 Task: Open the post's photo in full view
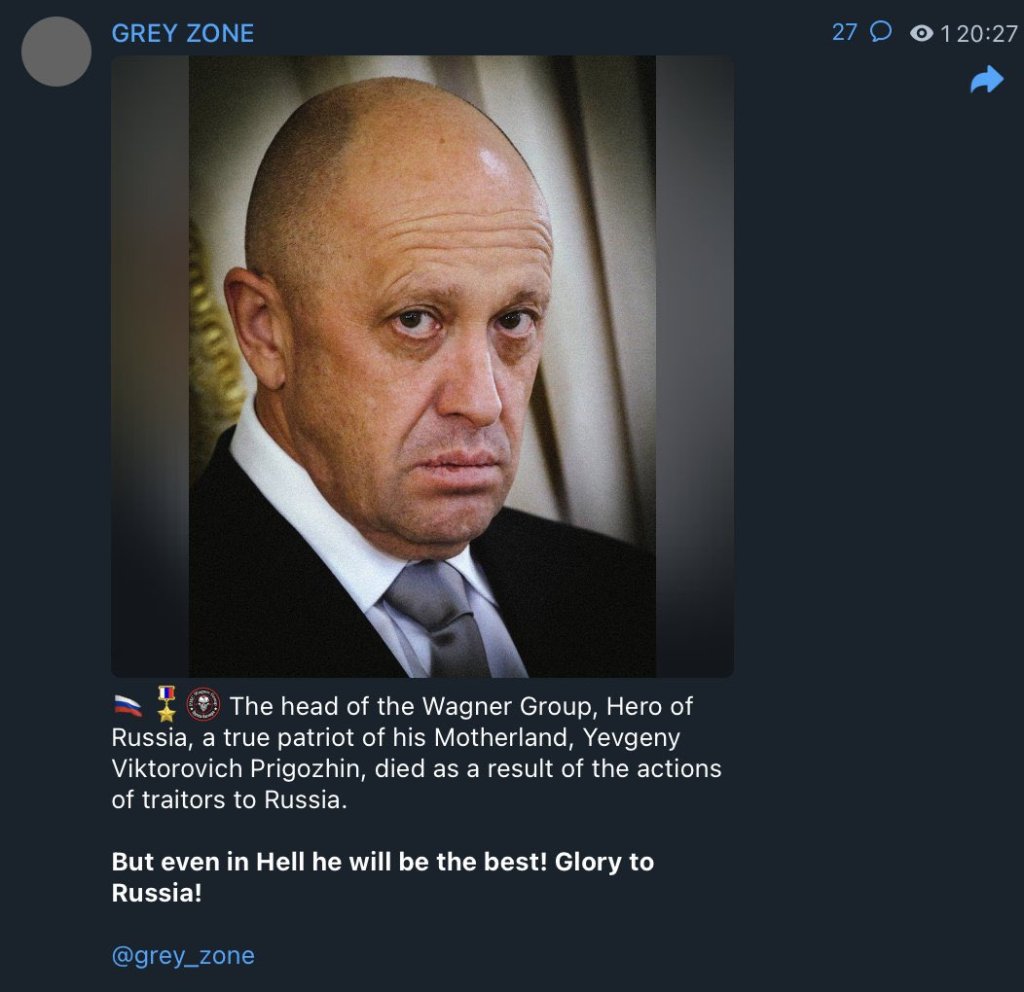pos(422,366)
